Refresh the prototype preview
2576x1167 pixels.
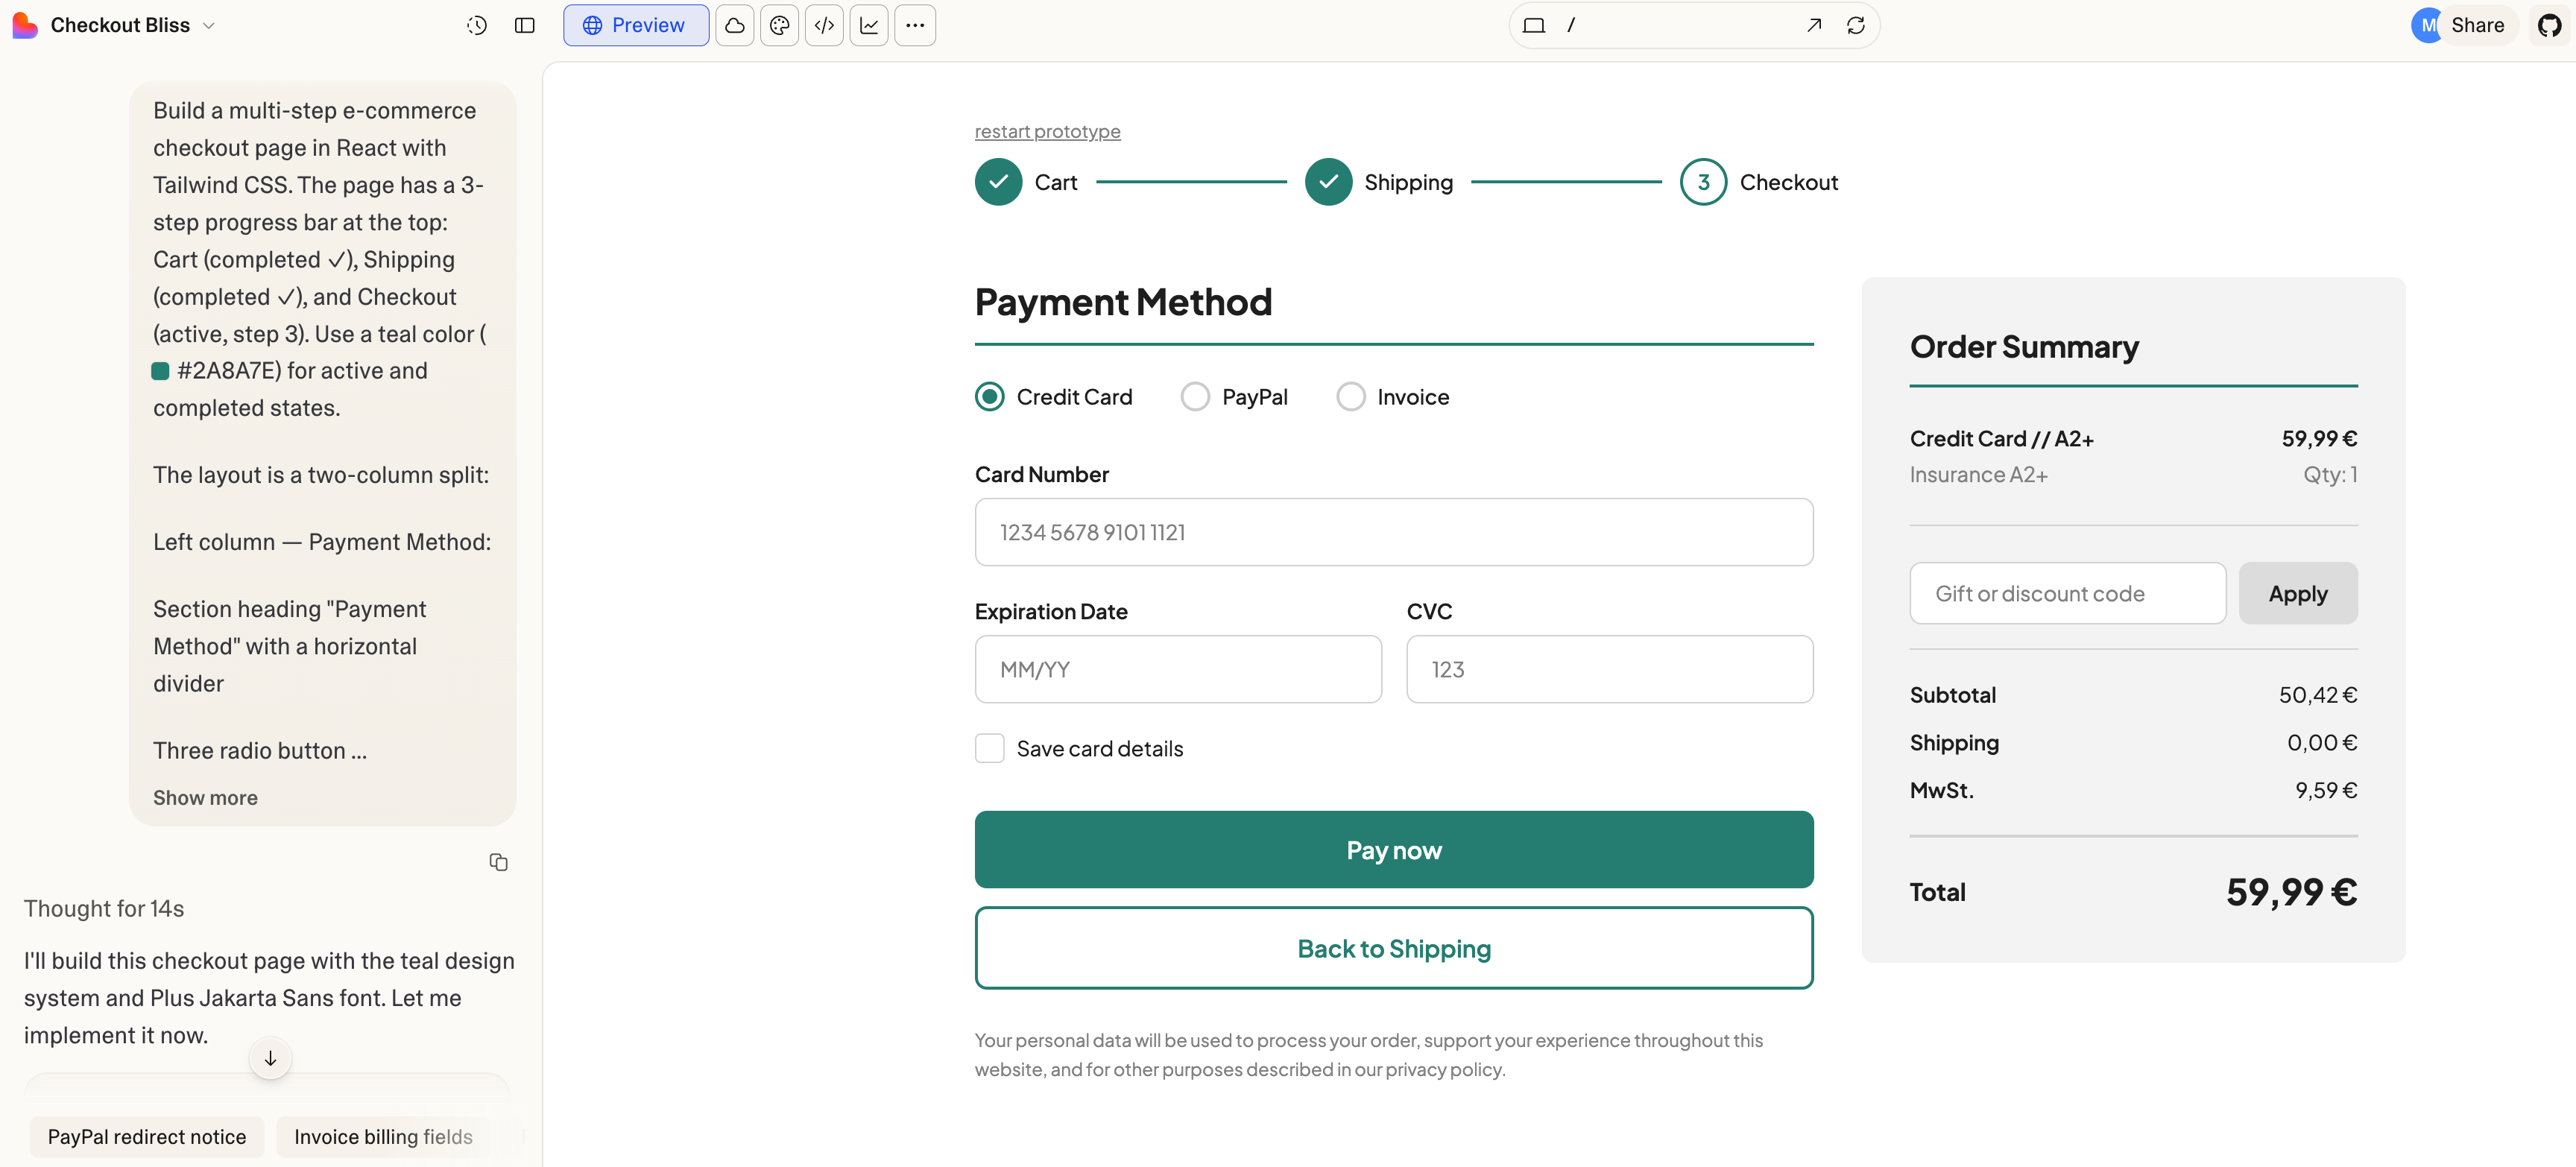1857,25
